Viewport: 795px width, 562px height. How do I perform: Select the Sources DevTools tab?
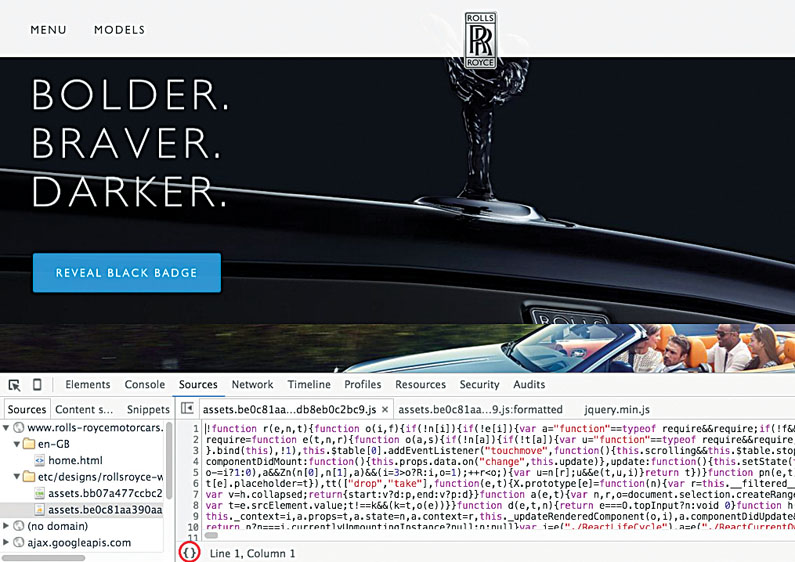coord(198,384)
